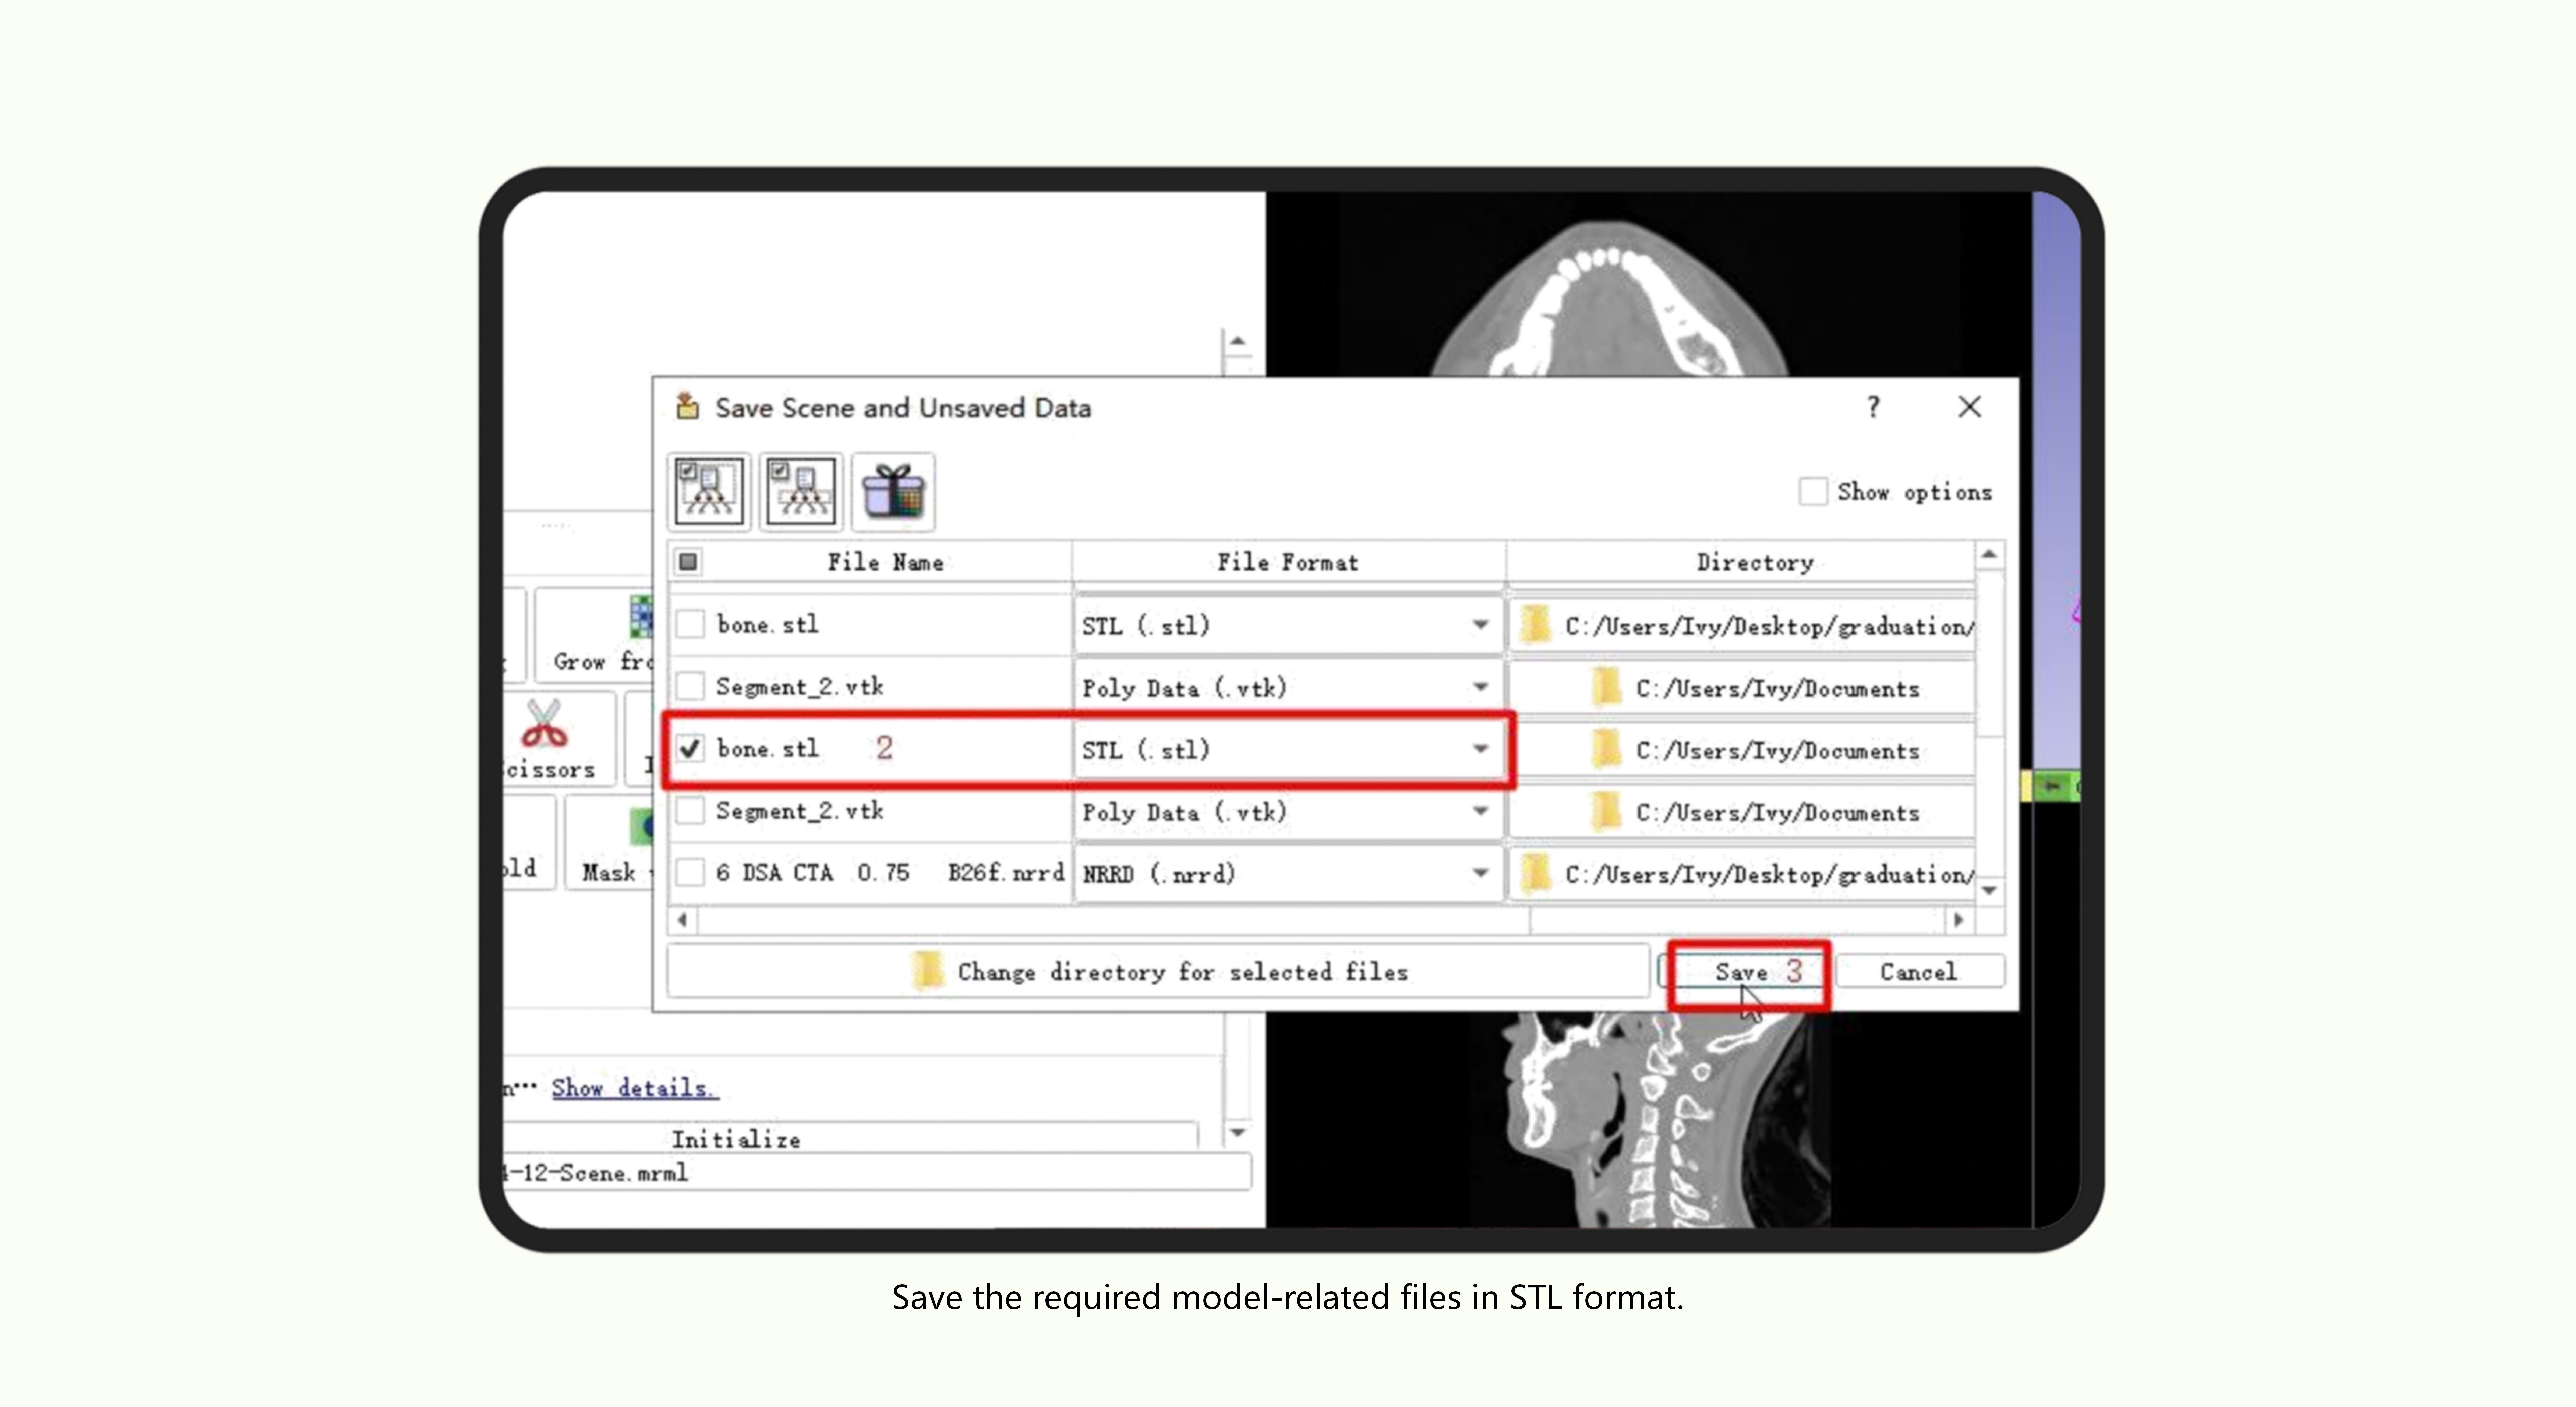Screen dimensions: 2576x1407
Task: Open file format dropdown for bone.stl 2
Action: (1481, 749)
